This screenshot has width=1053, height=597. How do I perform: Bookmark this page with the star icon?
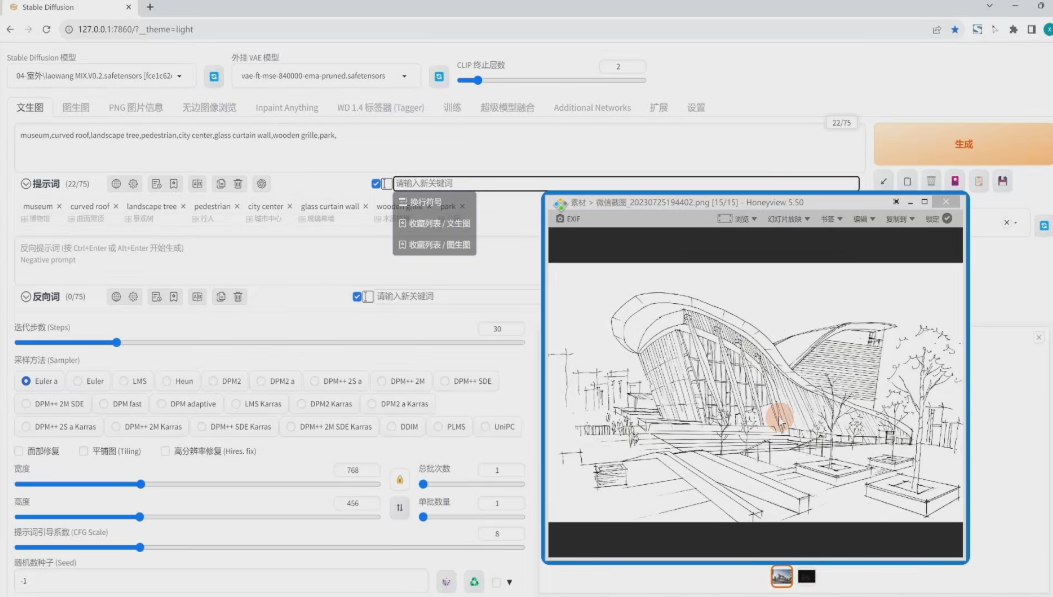(954, 30)
